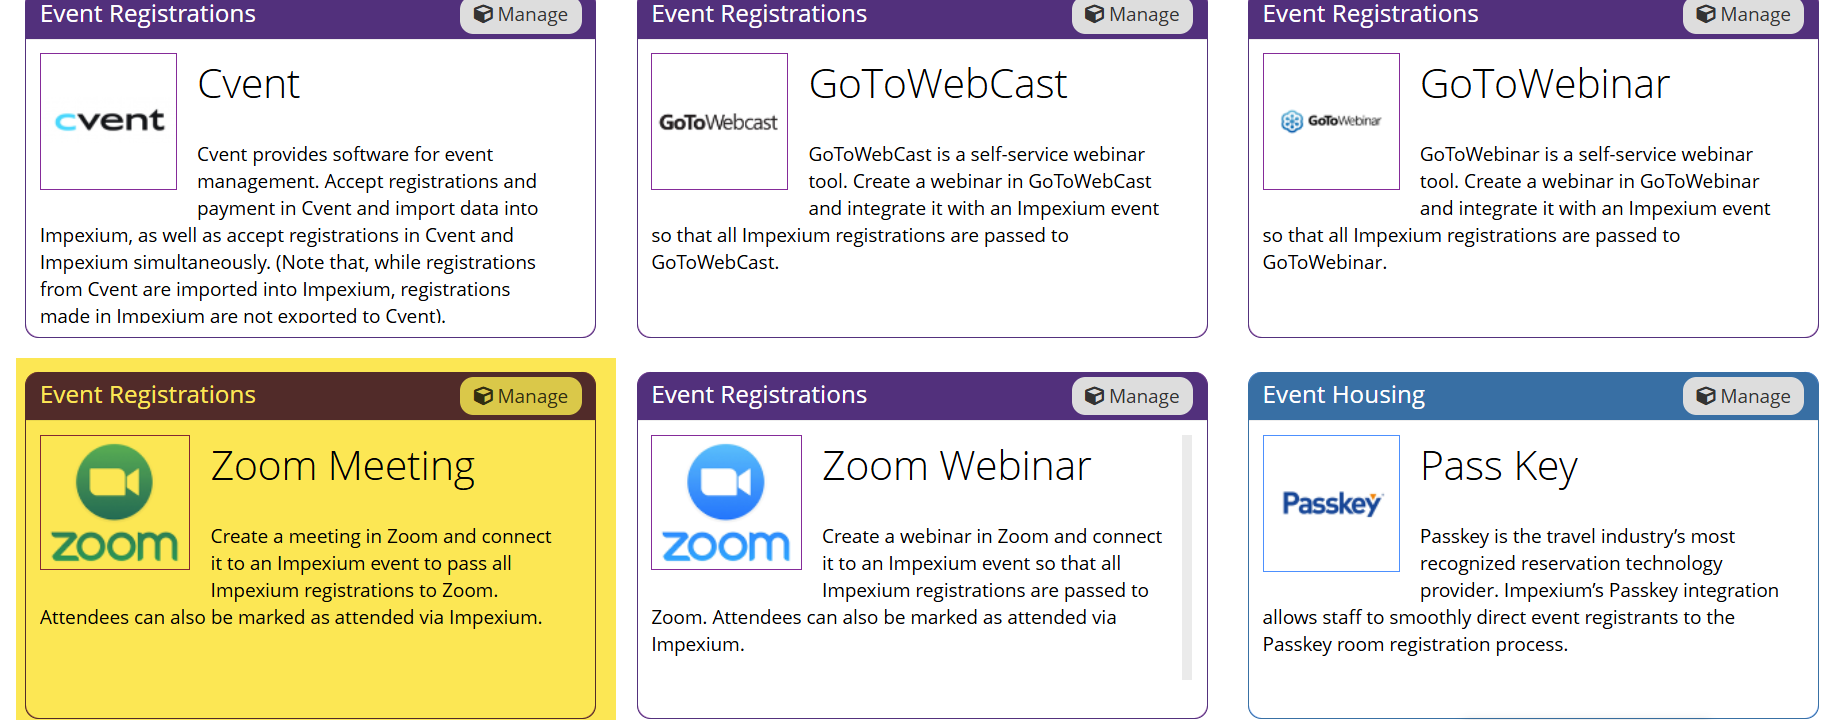
Task: Click the Passkey logo image
Action: pyautogui.click(x=1331, y=503)
